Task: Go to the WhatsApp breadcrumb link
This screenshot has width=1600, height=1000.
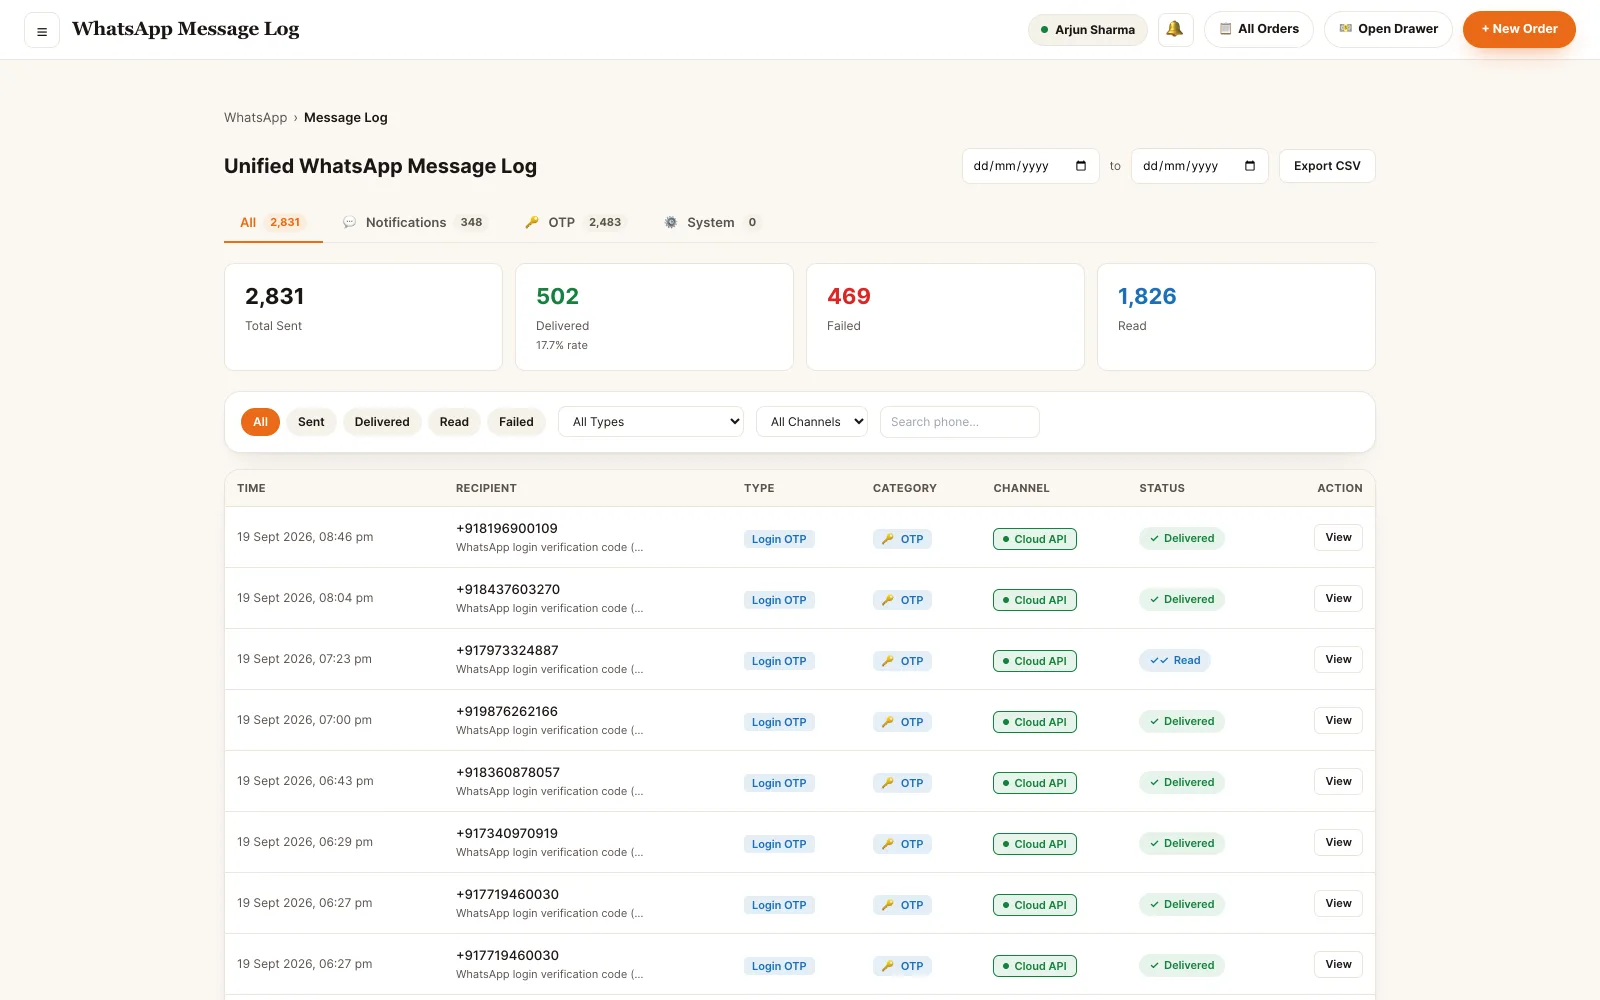Action: click(x=255, y=118)
